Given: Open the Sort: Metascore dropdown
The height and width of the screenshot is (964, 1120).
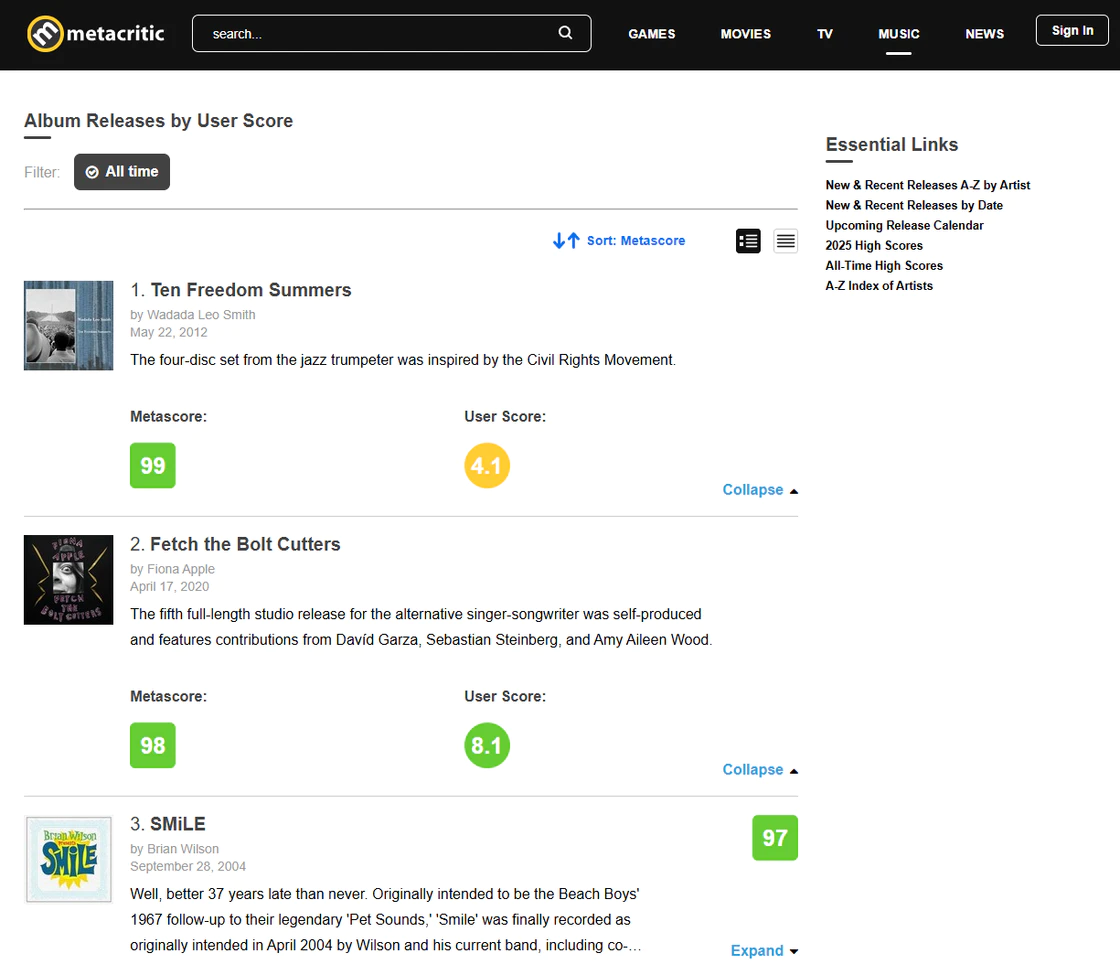Looking at the screenshot, I should pos(635,241).
